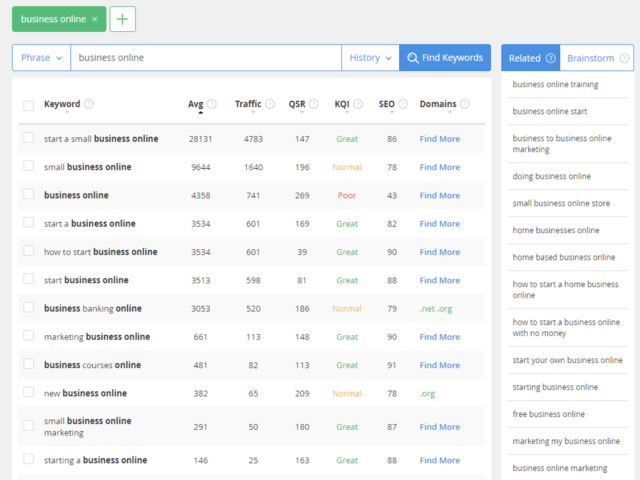Click the Find Keywords button
The image size is (640, 480).
tap(445, 58)
